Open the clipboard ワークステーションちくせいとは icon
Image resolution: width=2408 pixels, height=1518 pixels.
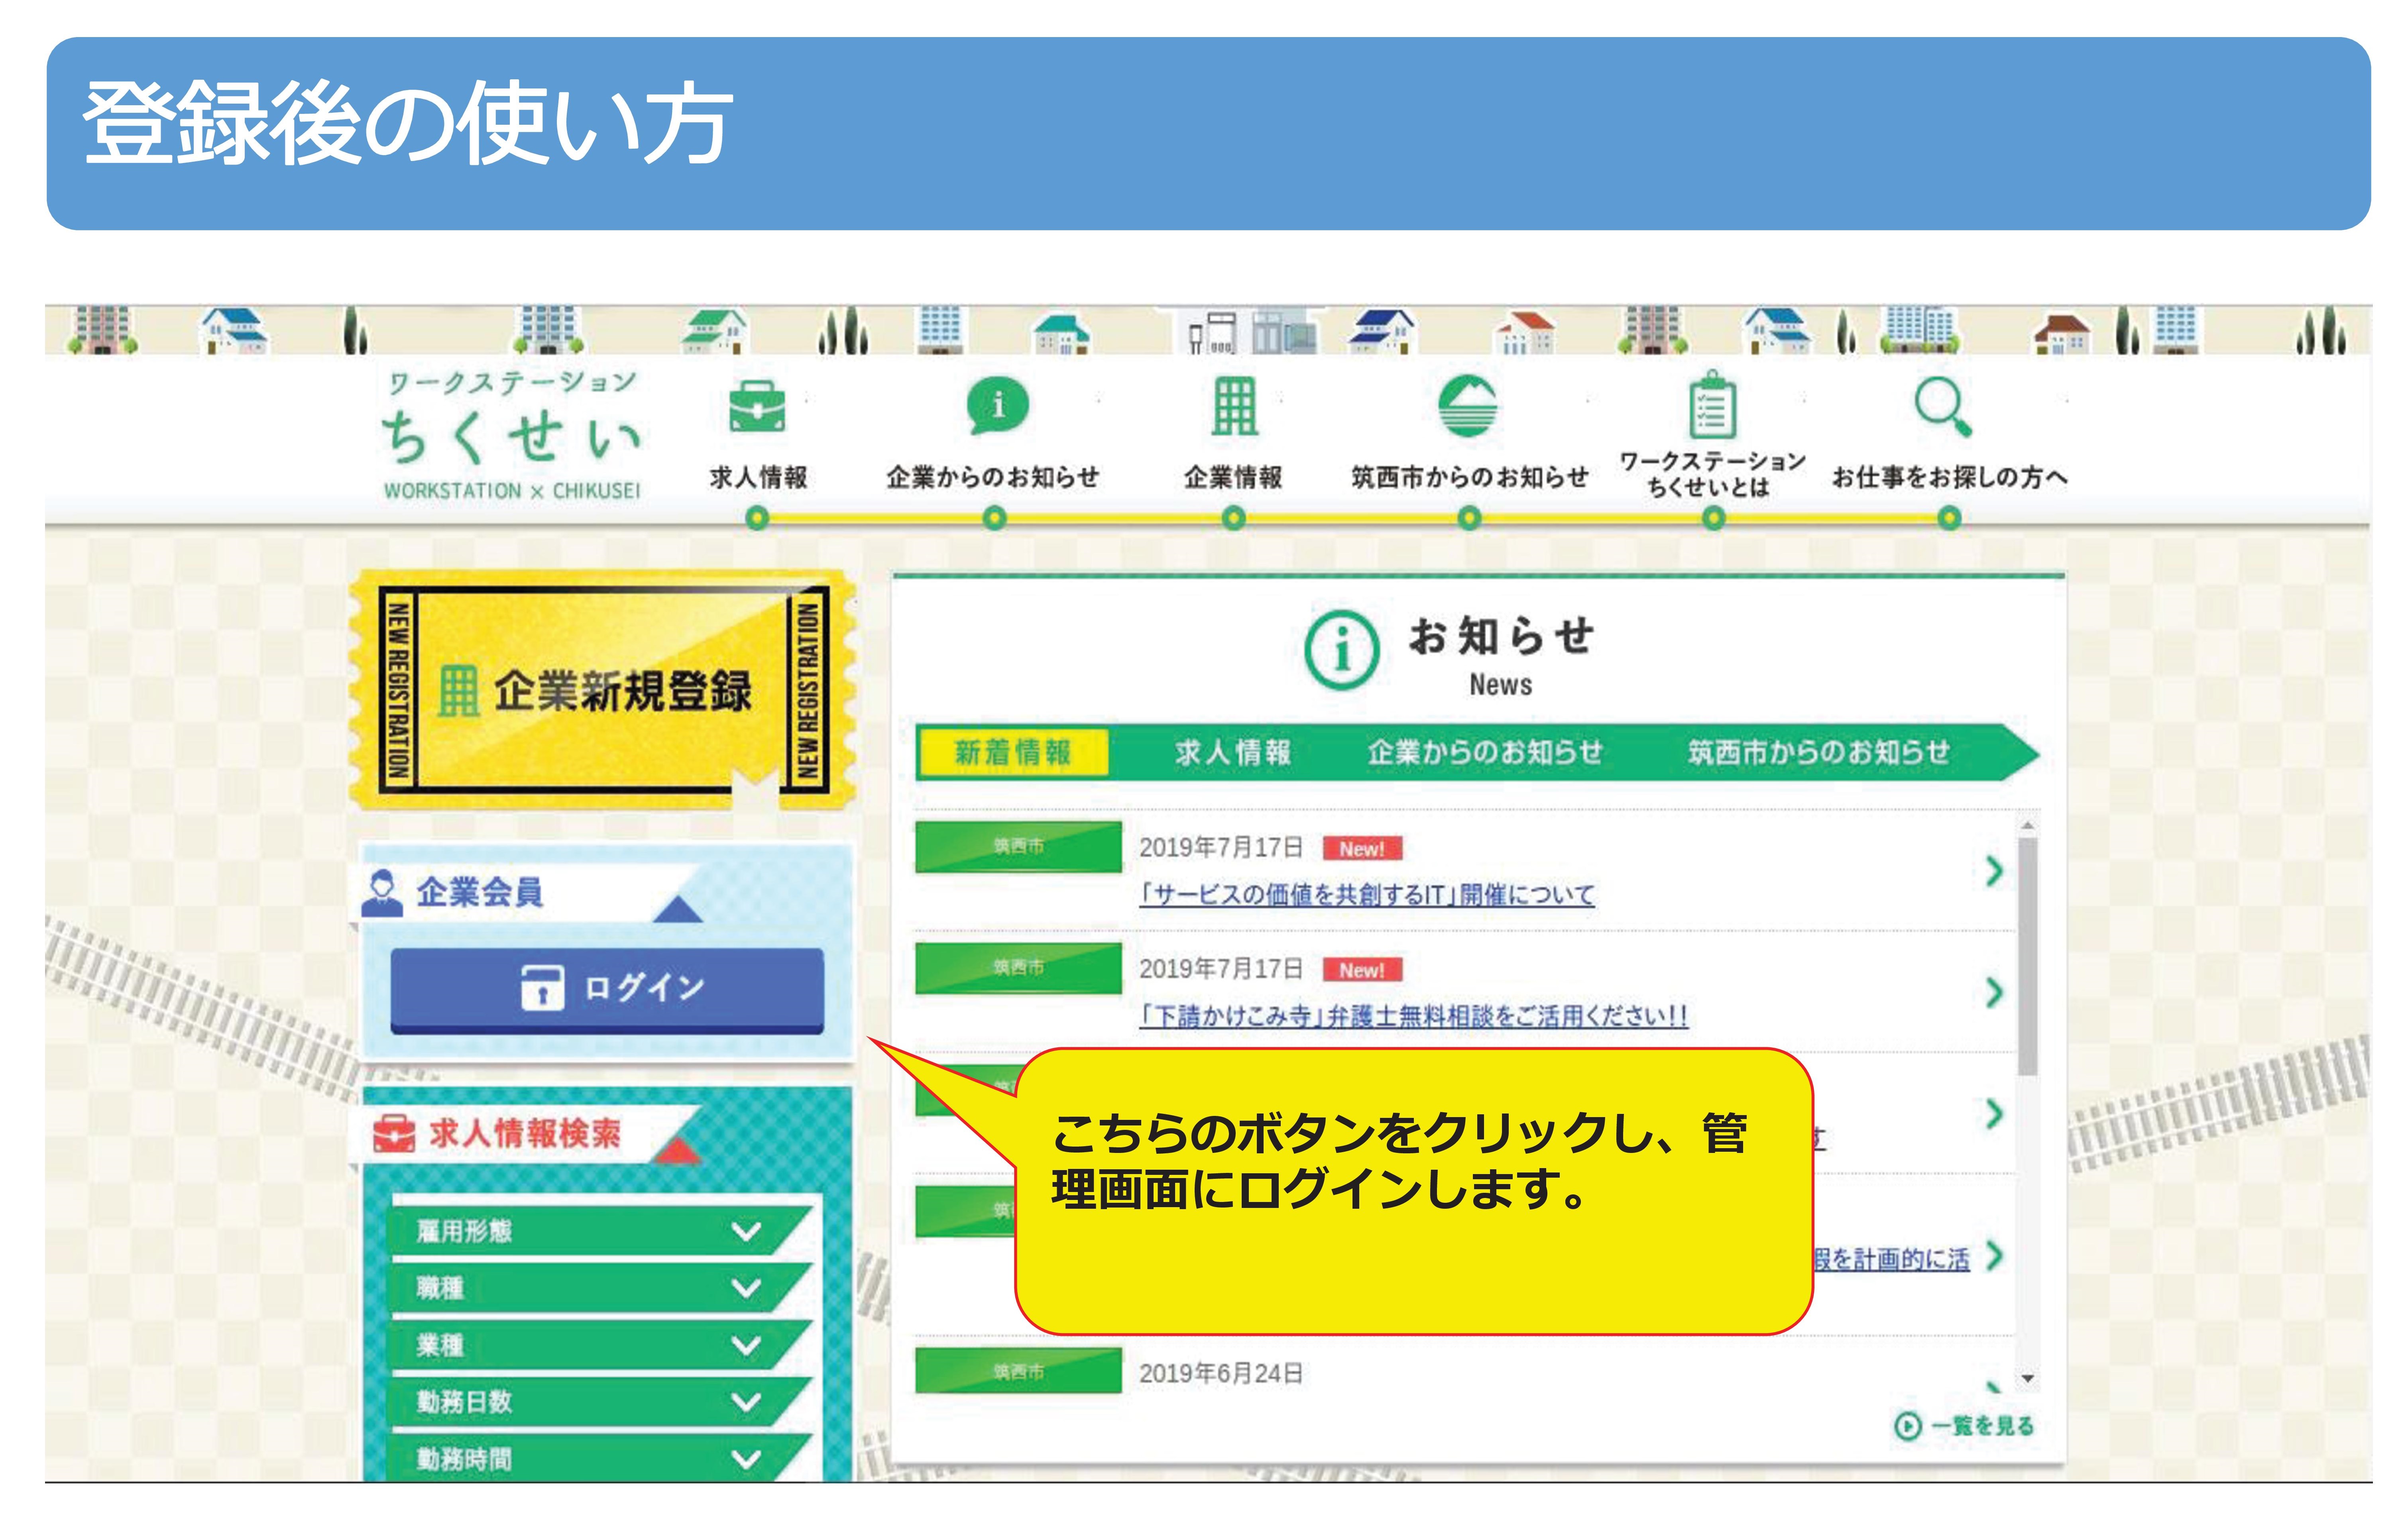pos(1712,404)
